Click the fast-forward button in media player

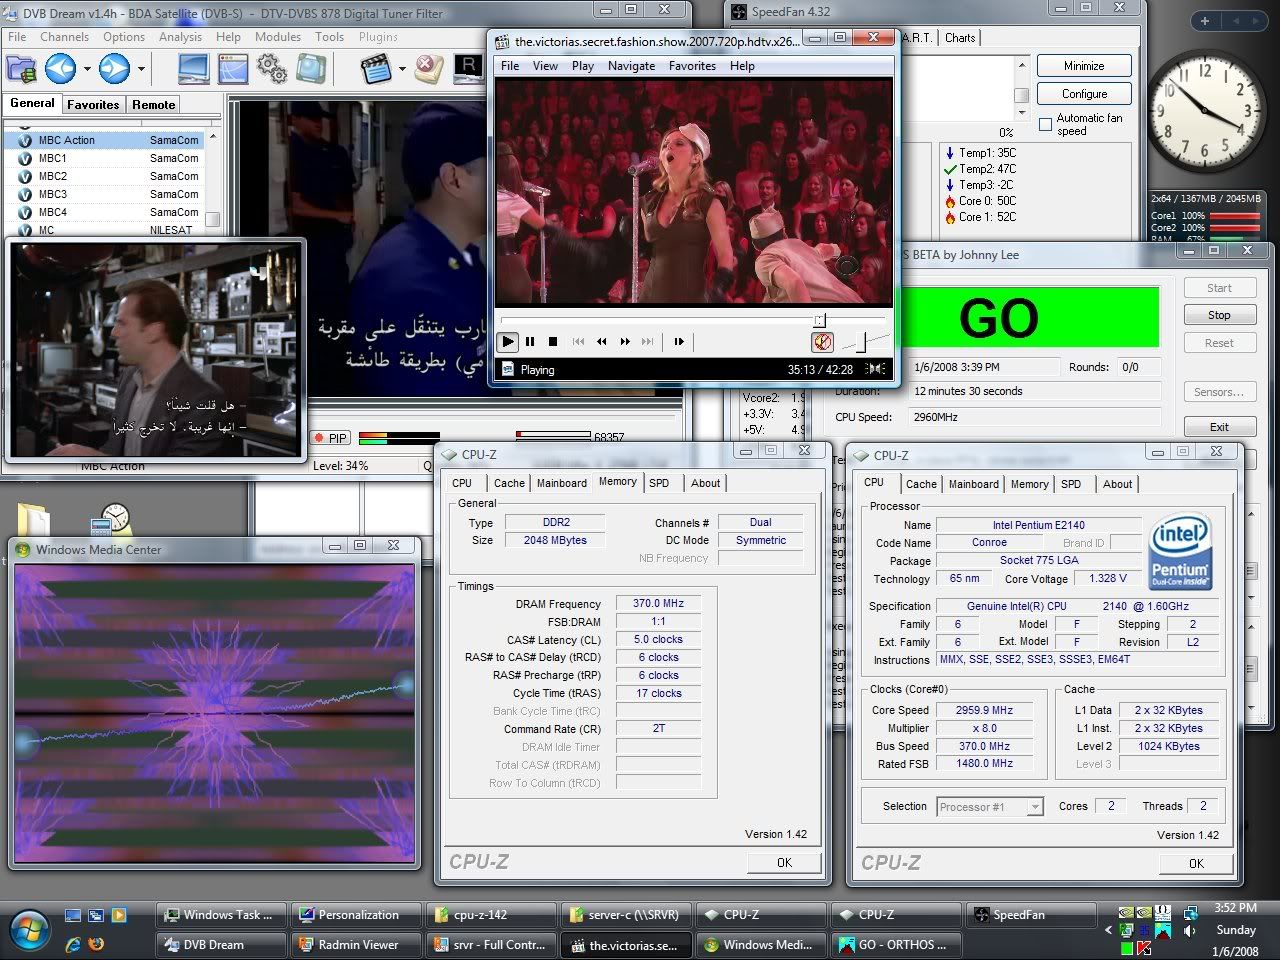(625, 342)
